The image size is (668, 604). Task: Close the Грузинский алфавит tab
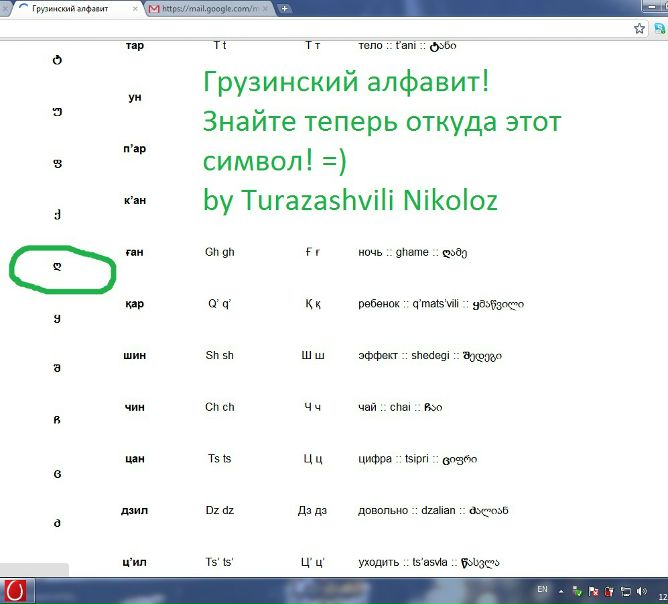tap(133, 8)
